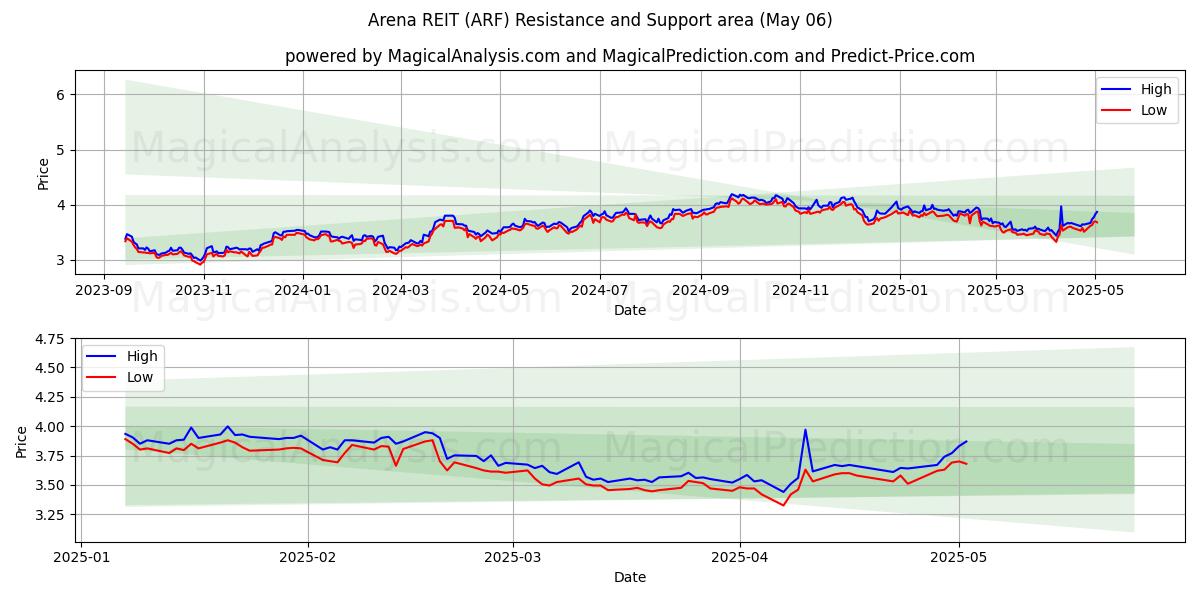Screen dimensions: 1200x600
Task: Click the '2023-11' x-axis tick label
Action: pos(204,290)
